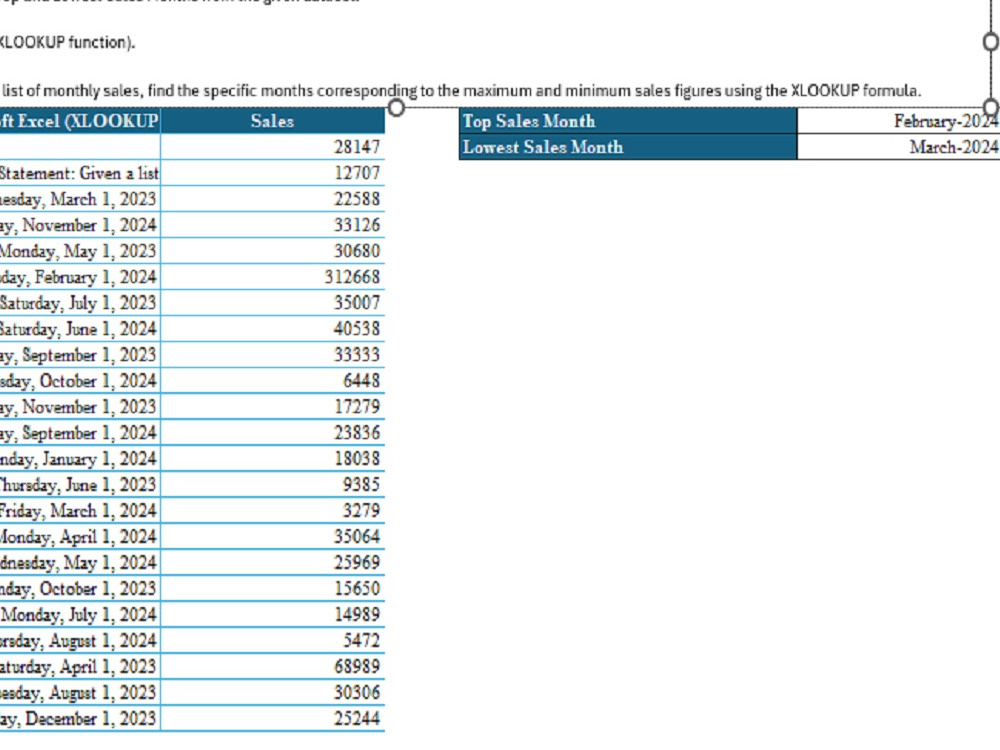Select the Thursday, June 1, 2023 date cell
1000x750 pixels.
tap(80, 485)
